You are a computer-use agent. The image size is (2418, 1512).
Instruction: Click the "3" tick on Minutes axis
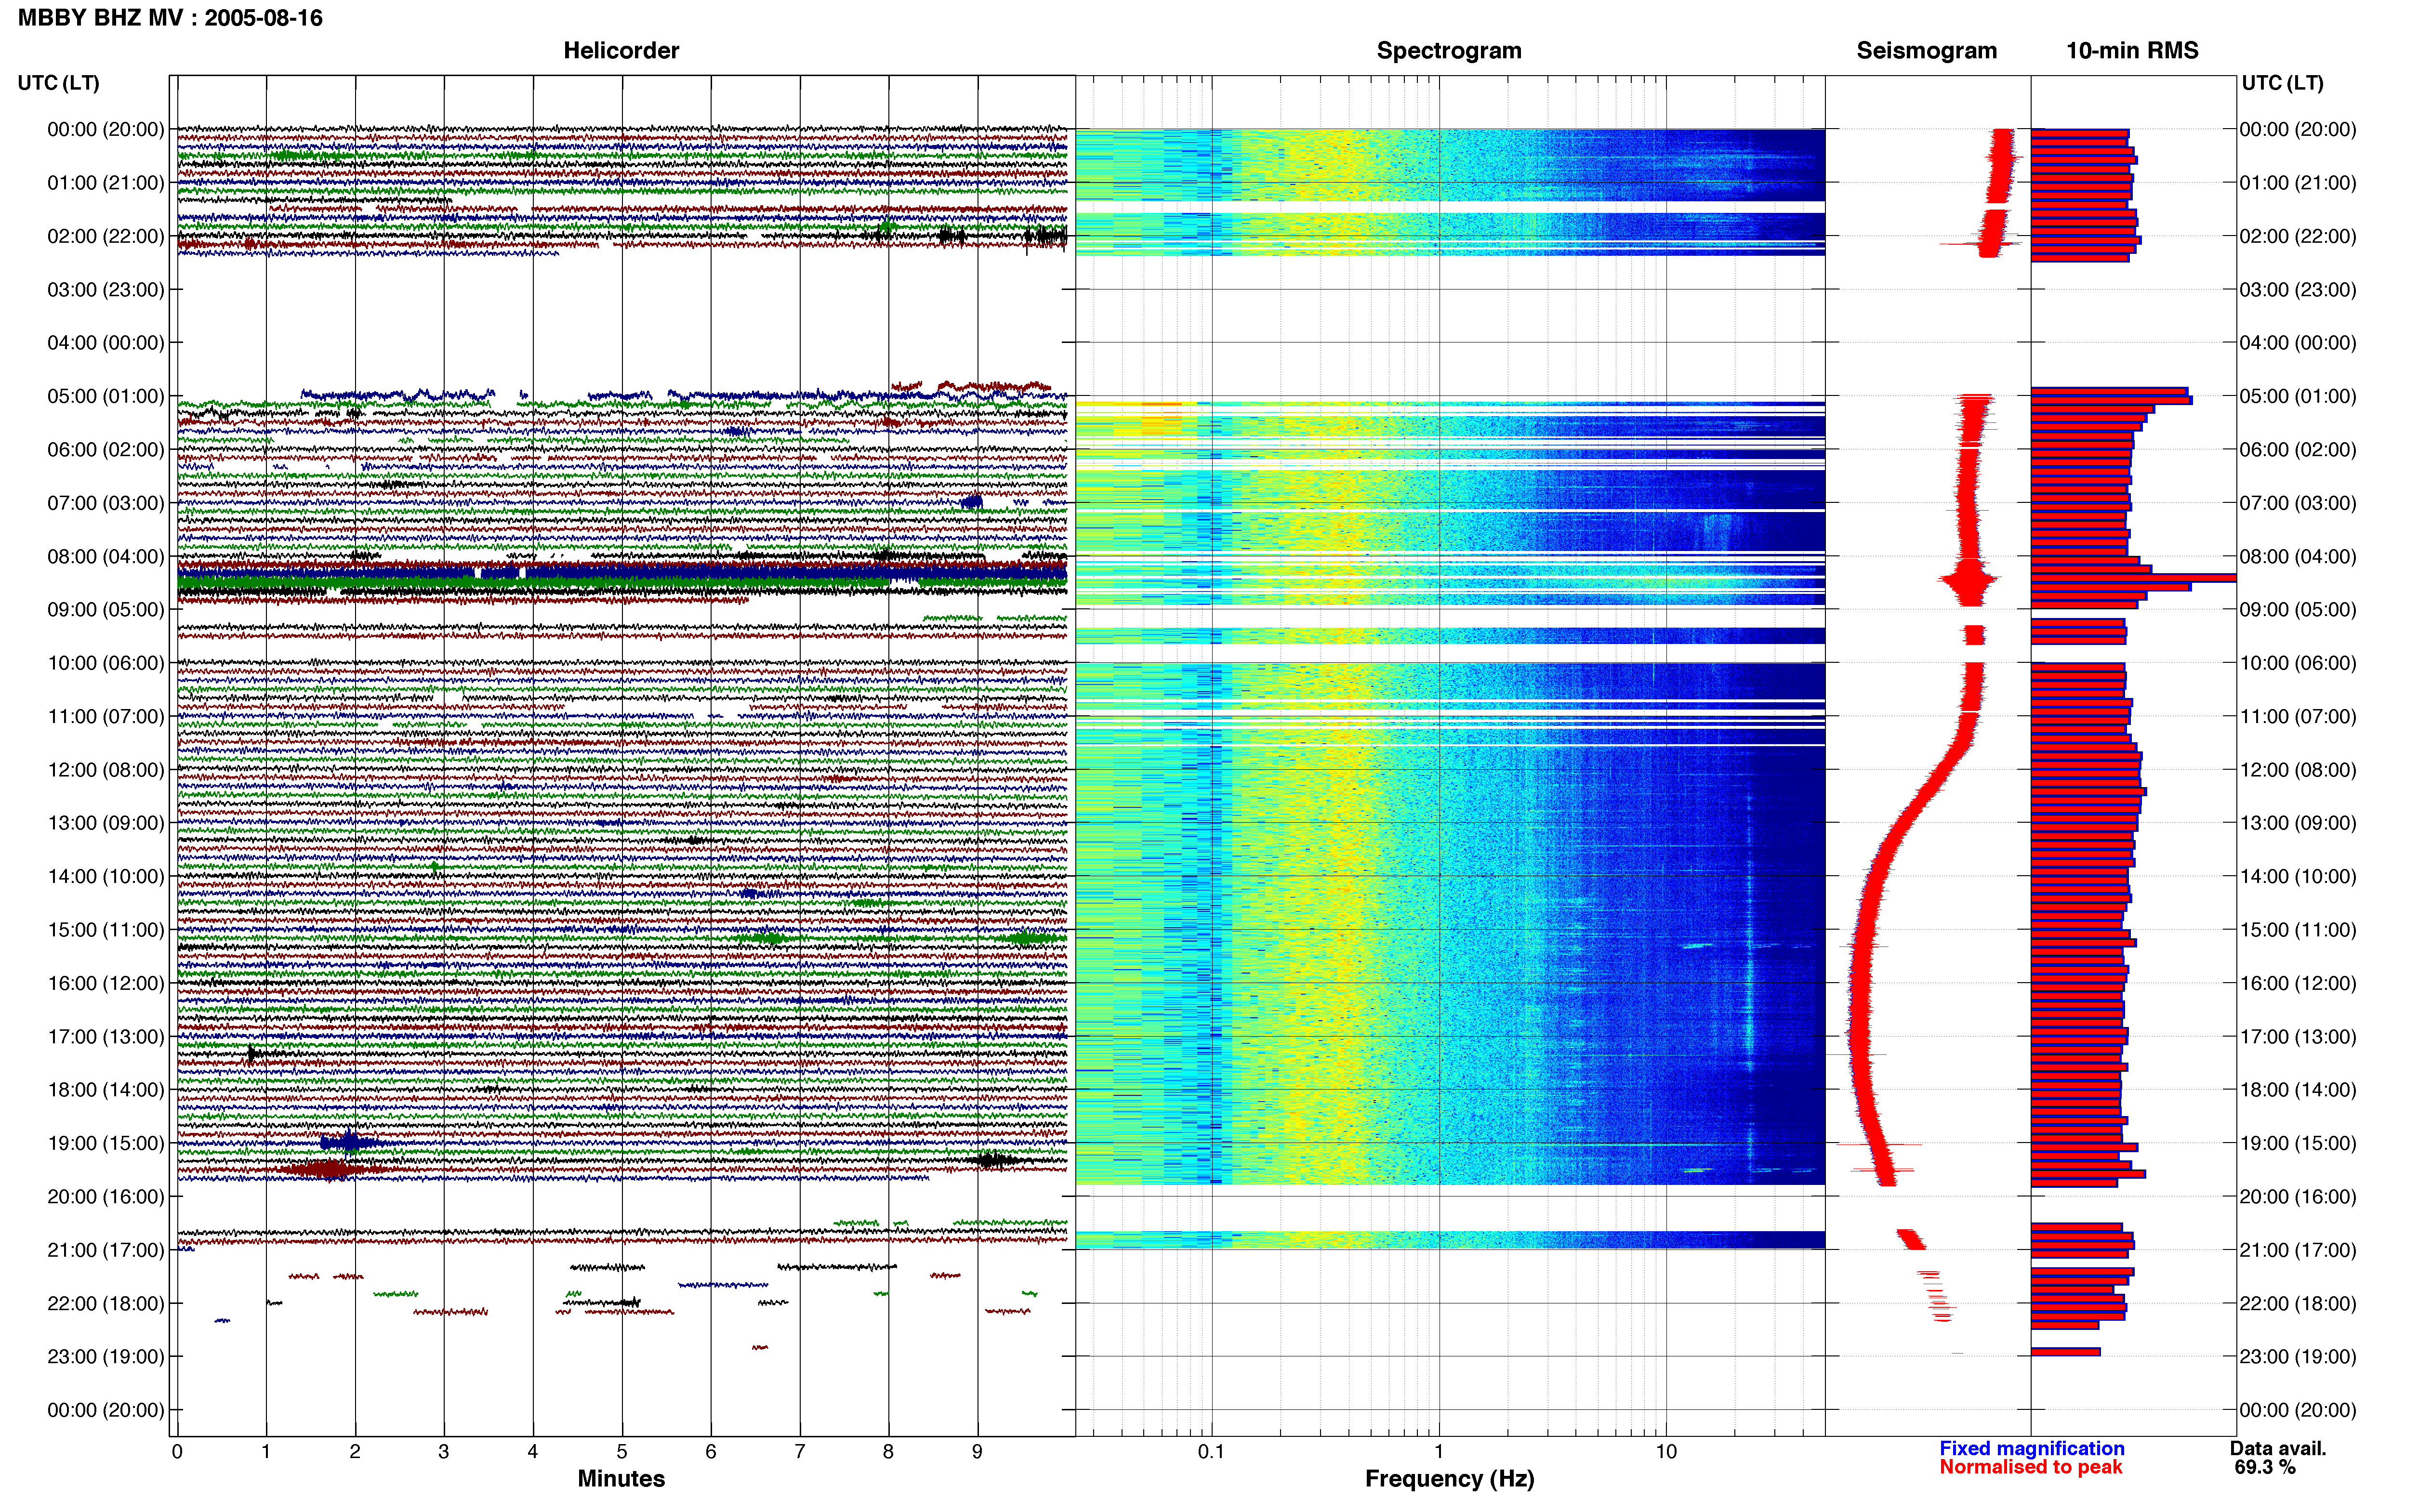tap(444, 1452)
